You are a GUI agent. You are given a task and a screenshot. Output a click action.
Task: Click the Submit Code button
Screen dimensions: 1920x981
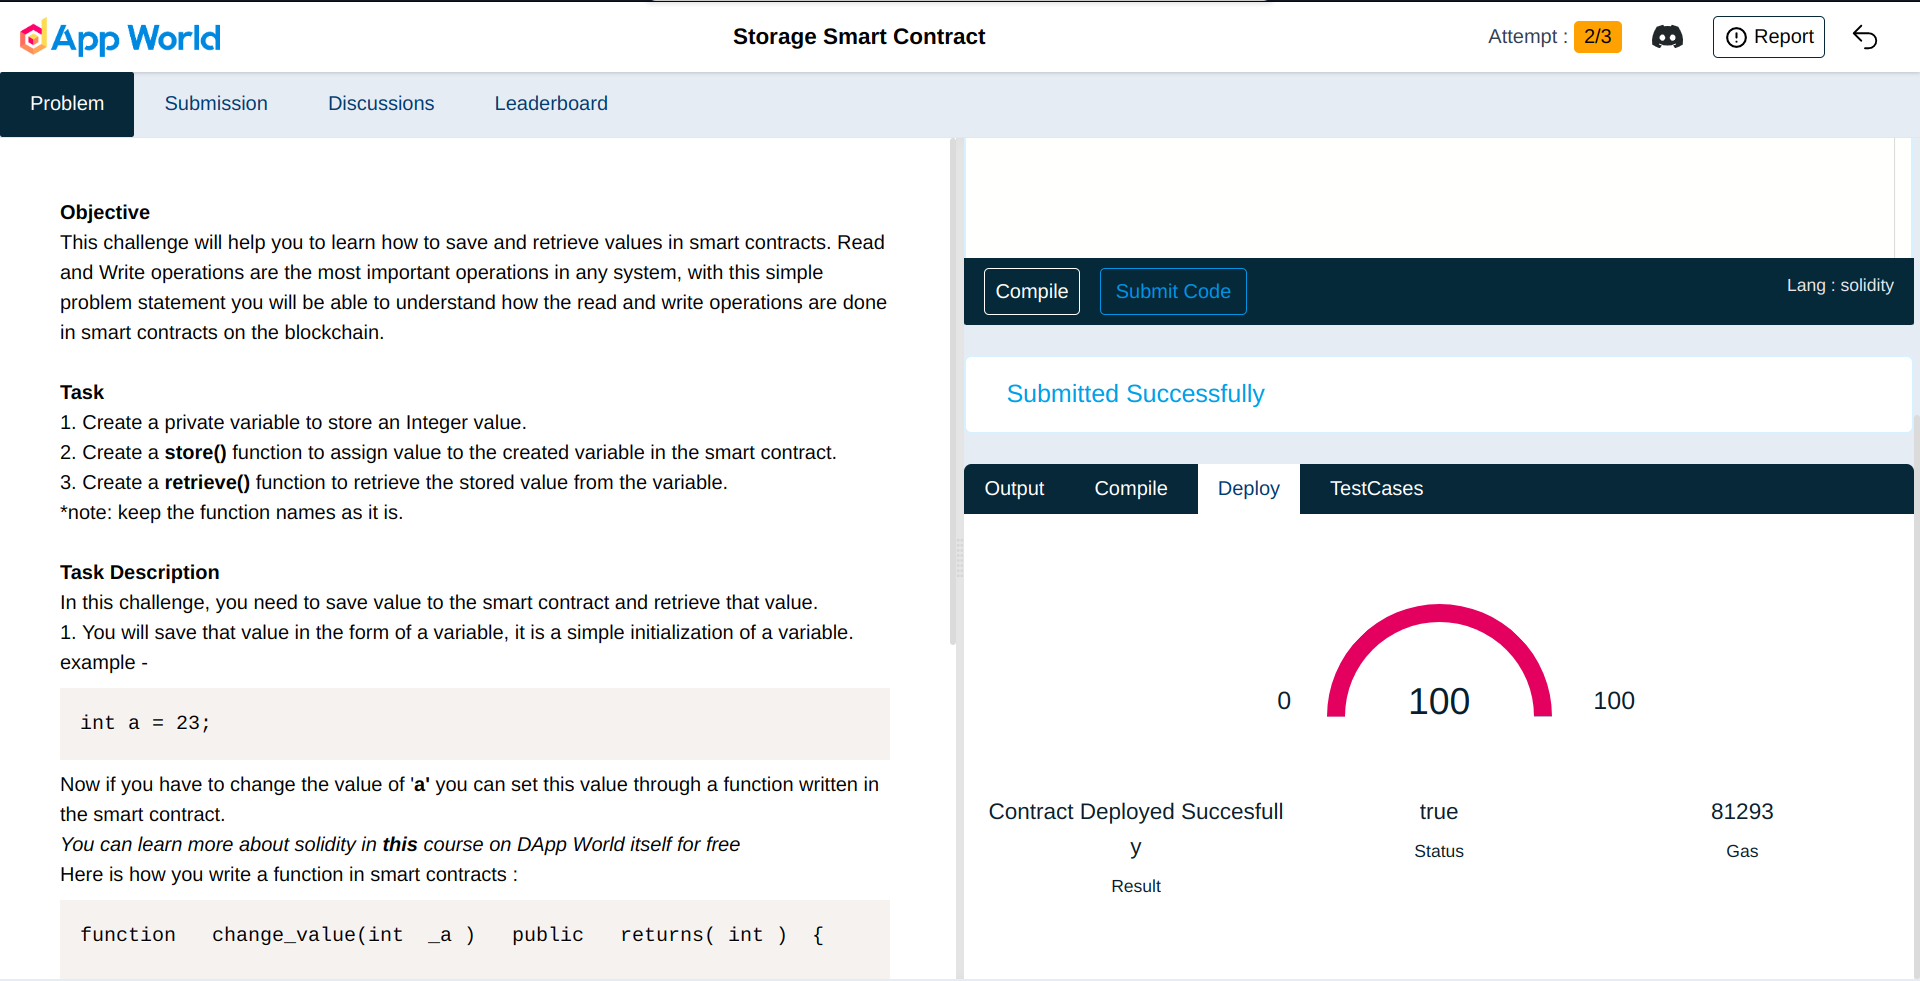[x=1173, y=292]
